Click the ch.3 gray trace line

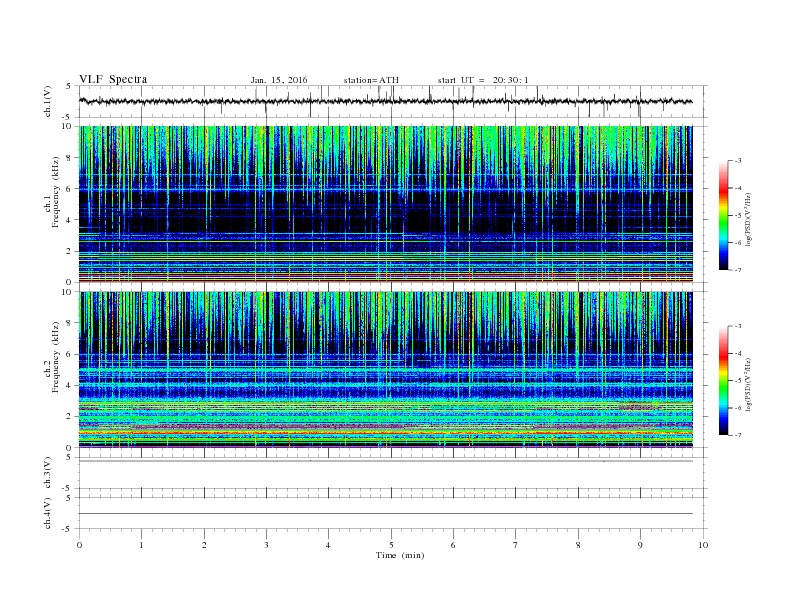point(386,461)
